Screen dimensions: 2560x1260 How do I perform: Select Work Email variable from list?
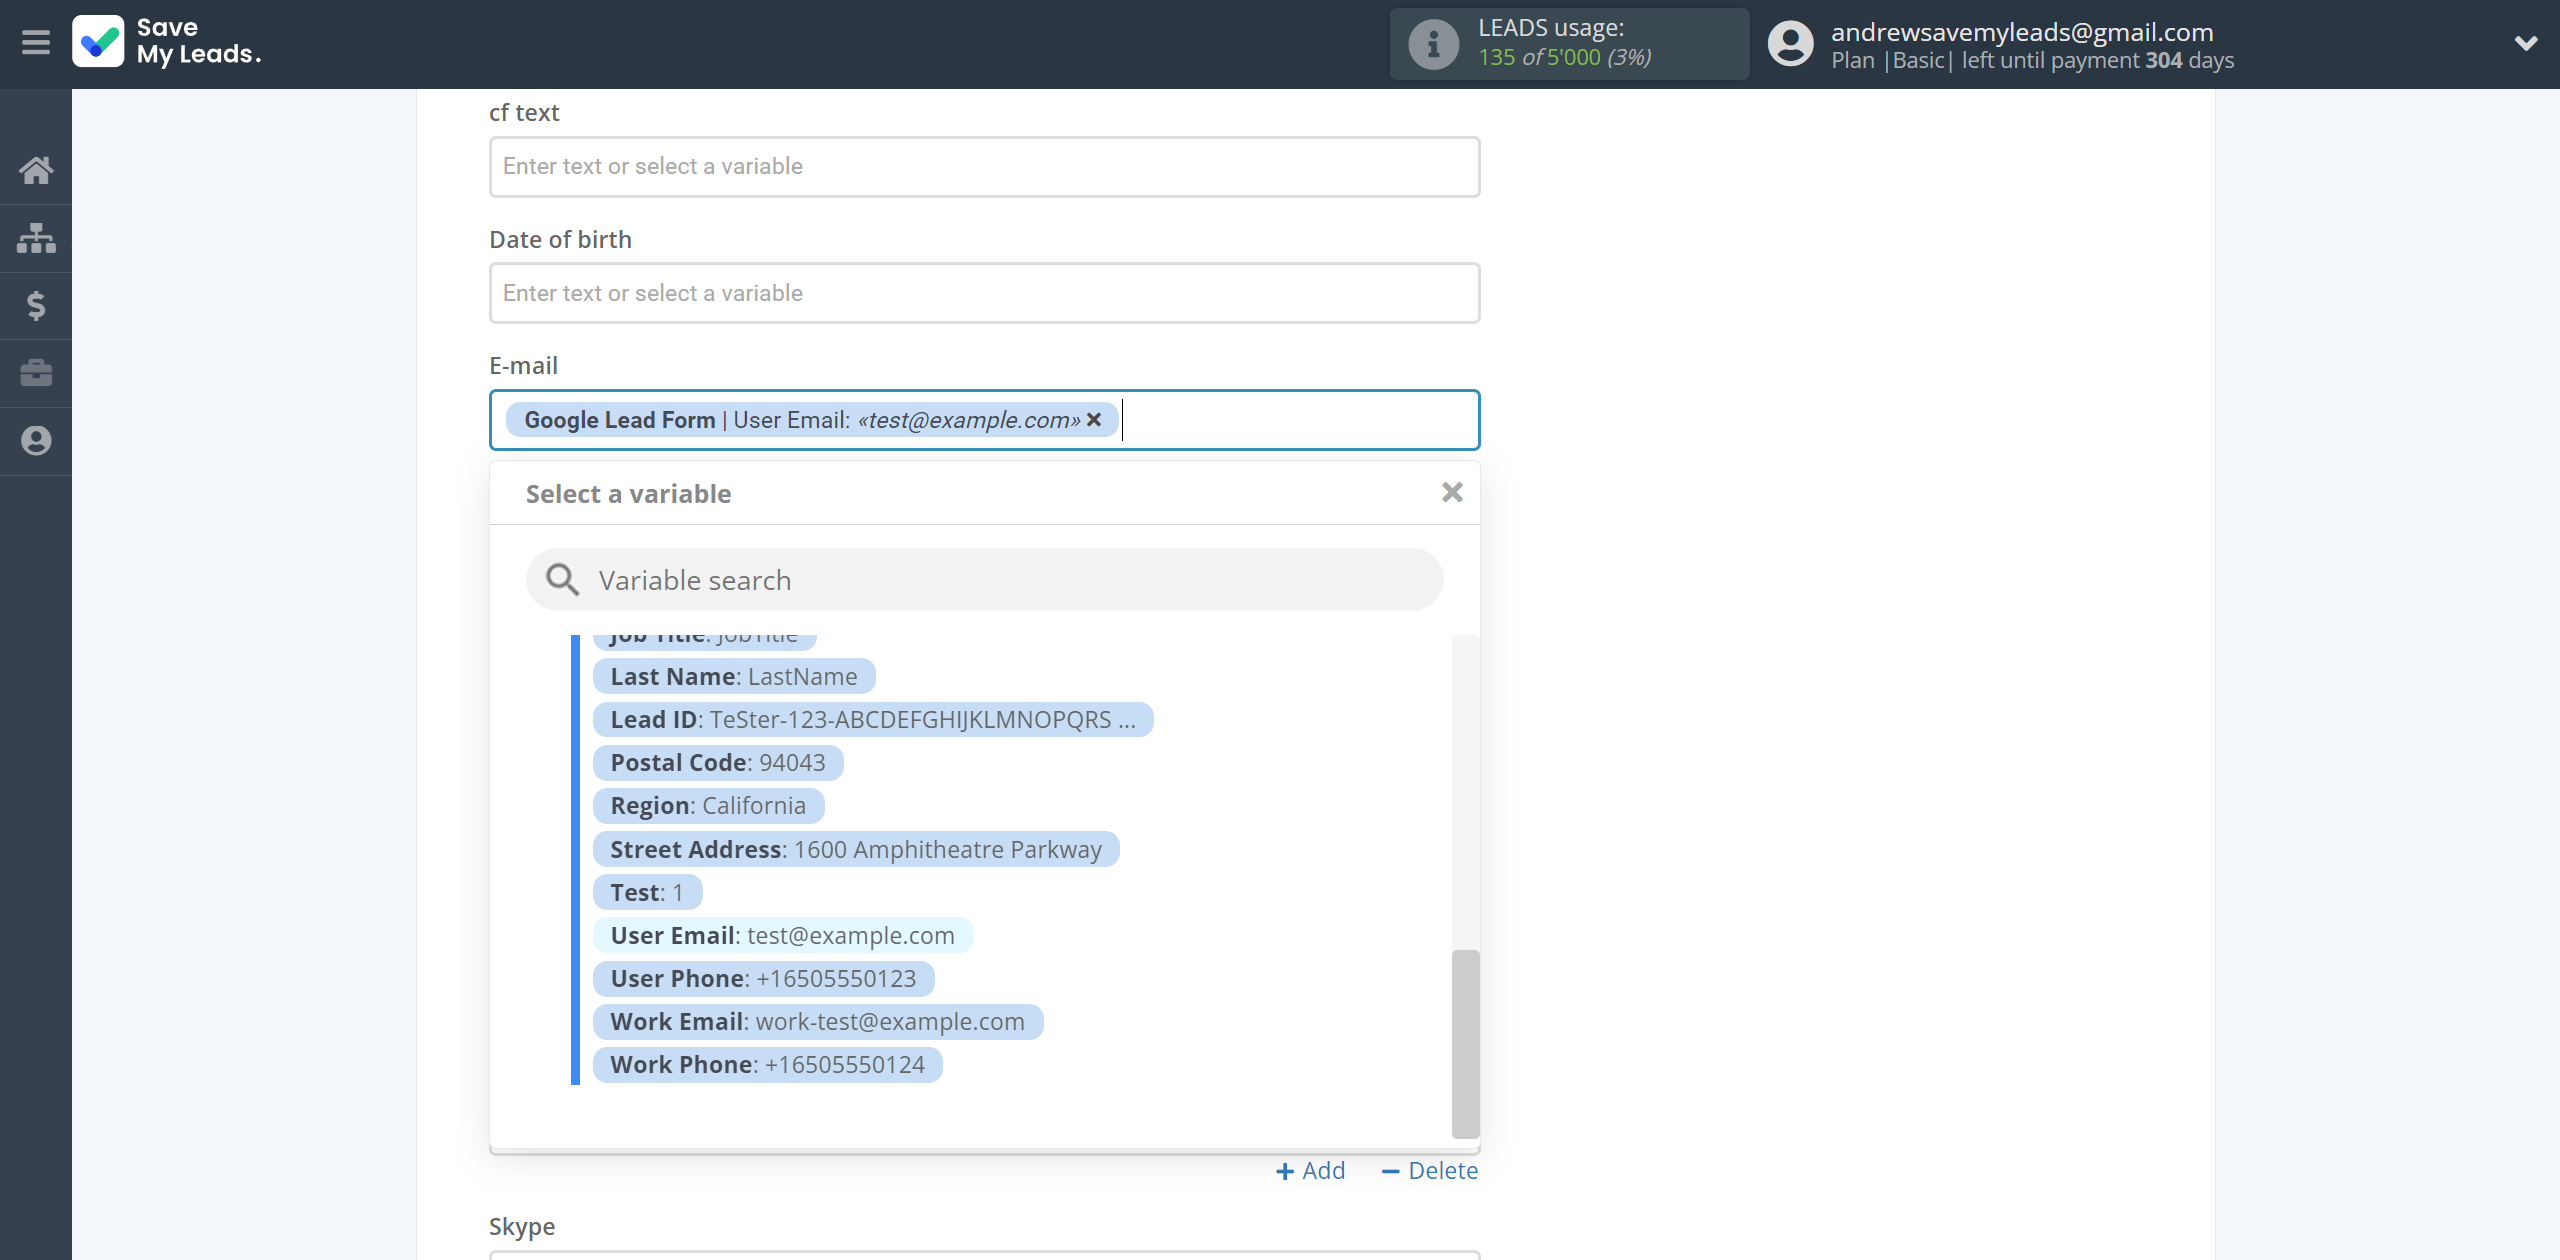coord(816,1020)
